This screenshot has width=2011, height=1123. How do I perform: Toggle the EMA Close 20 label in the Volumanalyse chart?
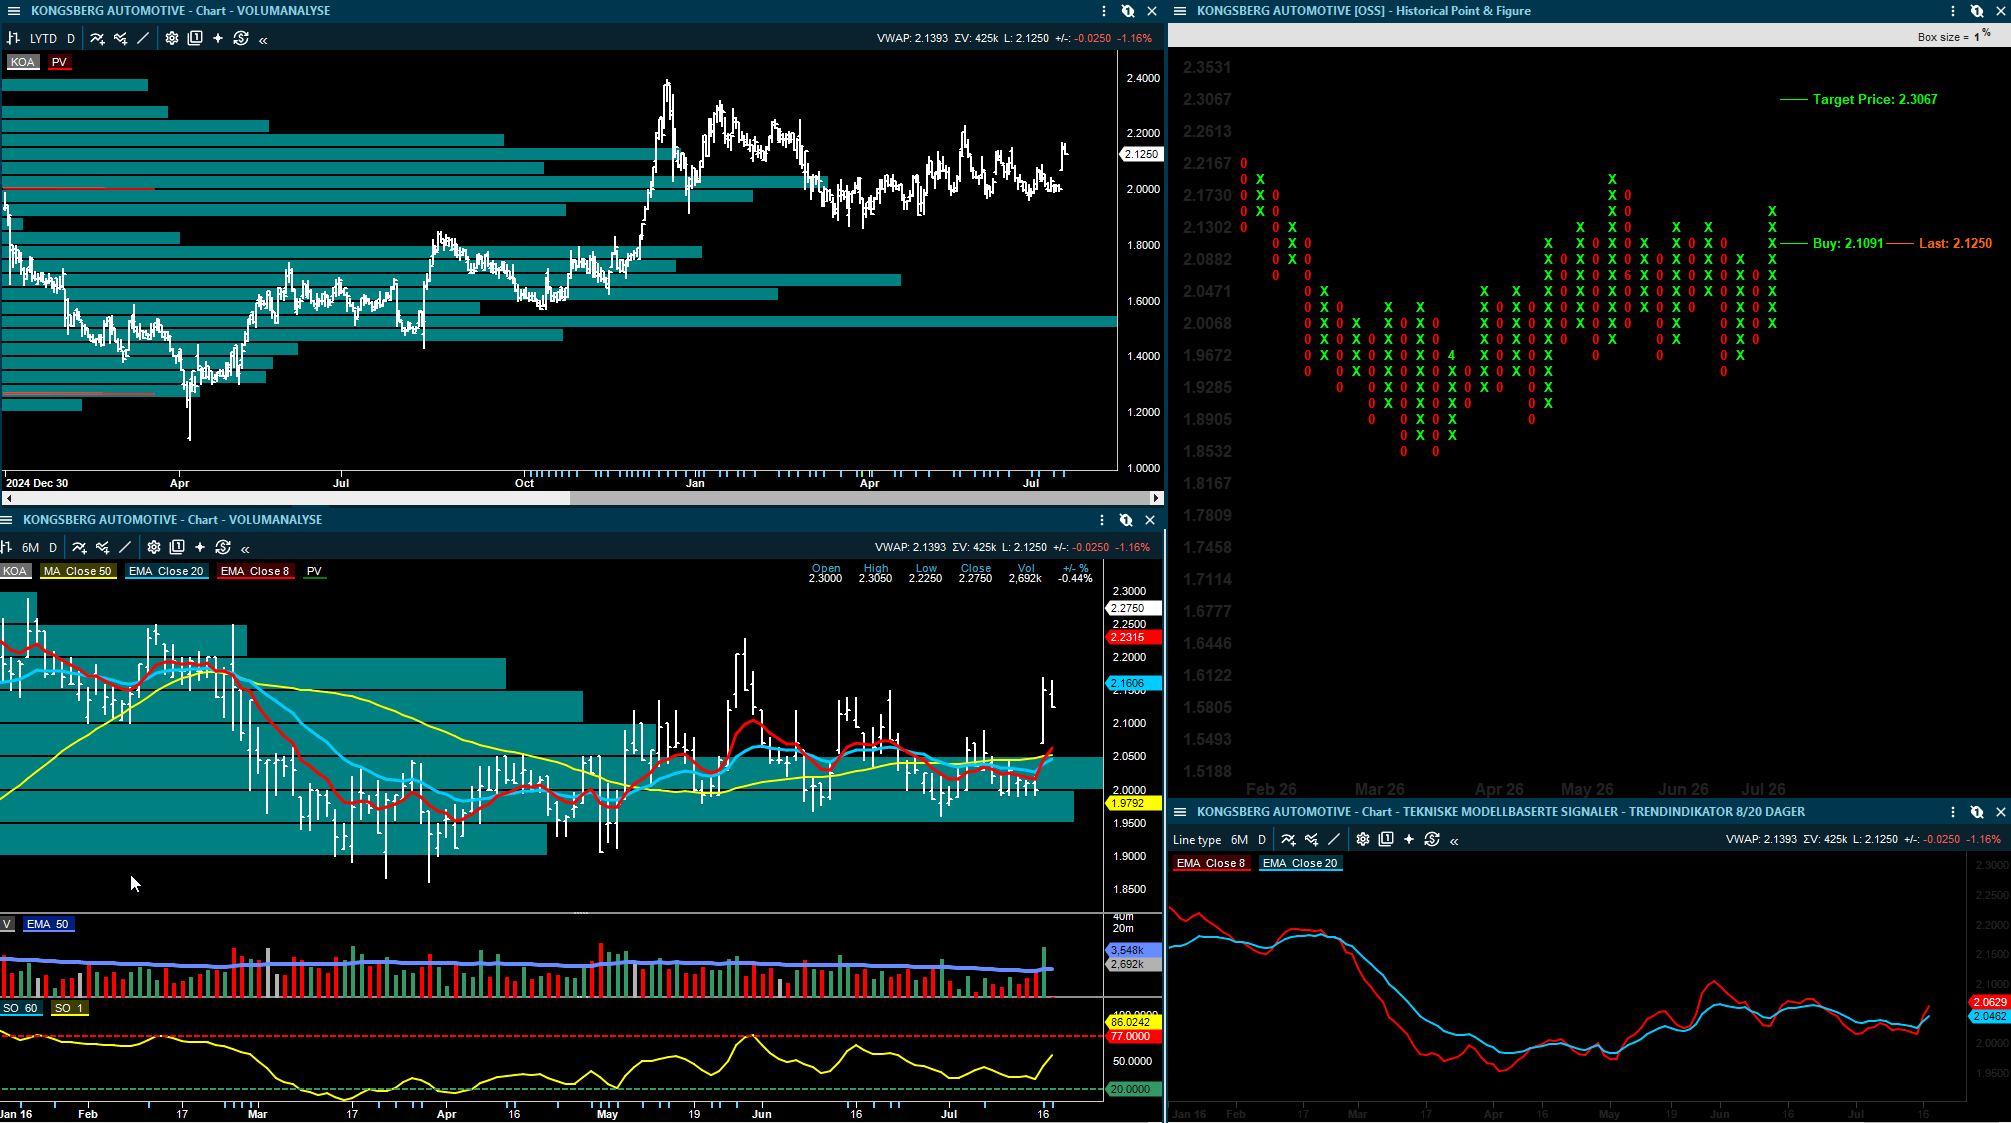(x=166, y=571)
